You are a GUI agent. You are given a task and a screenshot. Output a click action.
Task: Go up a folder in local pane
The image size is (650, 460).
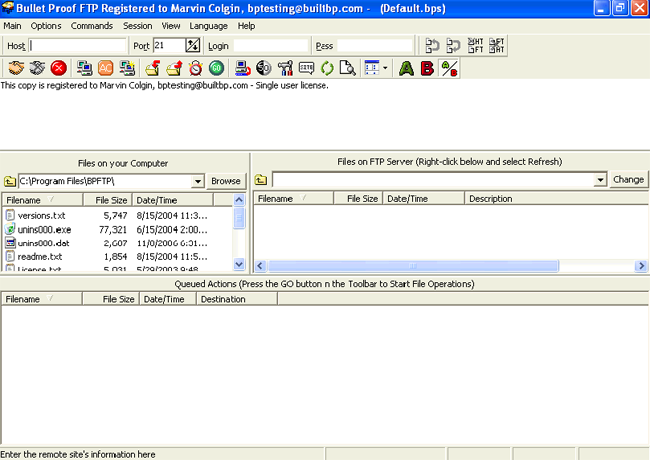(x=9, y=181)
